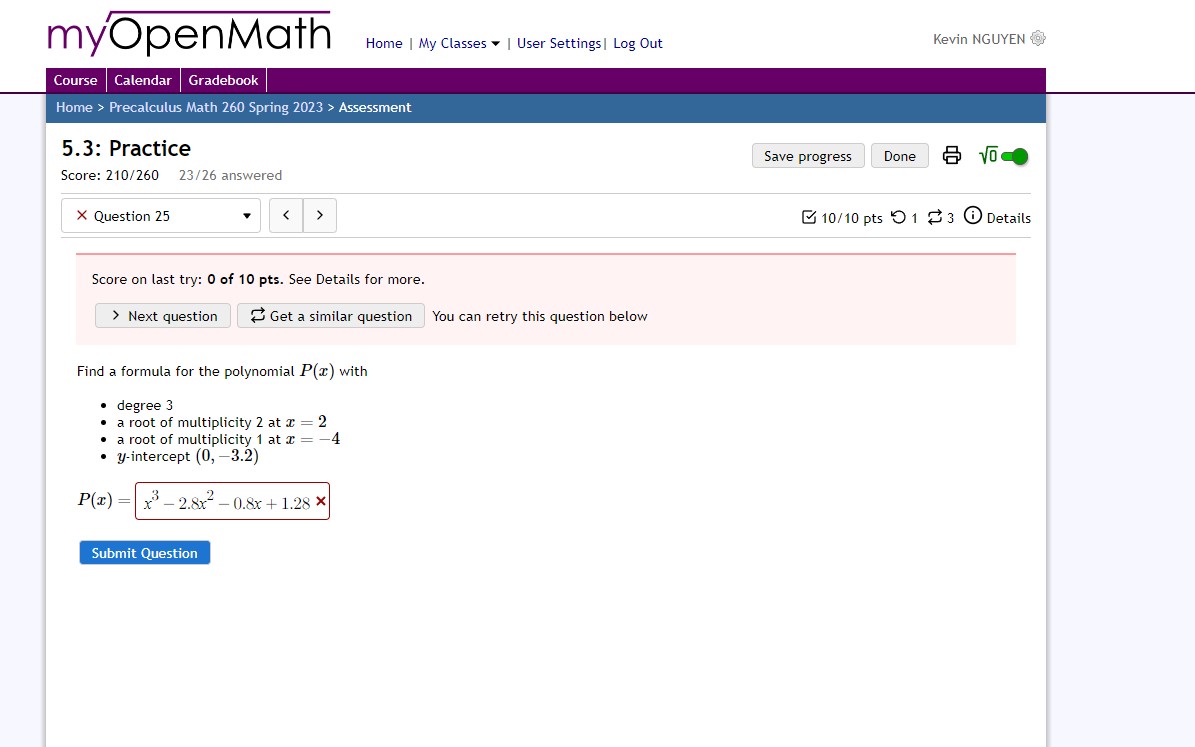Click the Save progress button
The image size is (1195, 747).
808,155
